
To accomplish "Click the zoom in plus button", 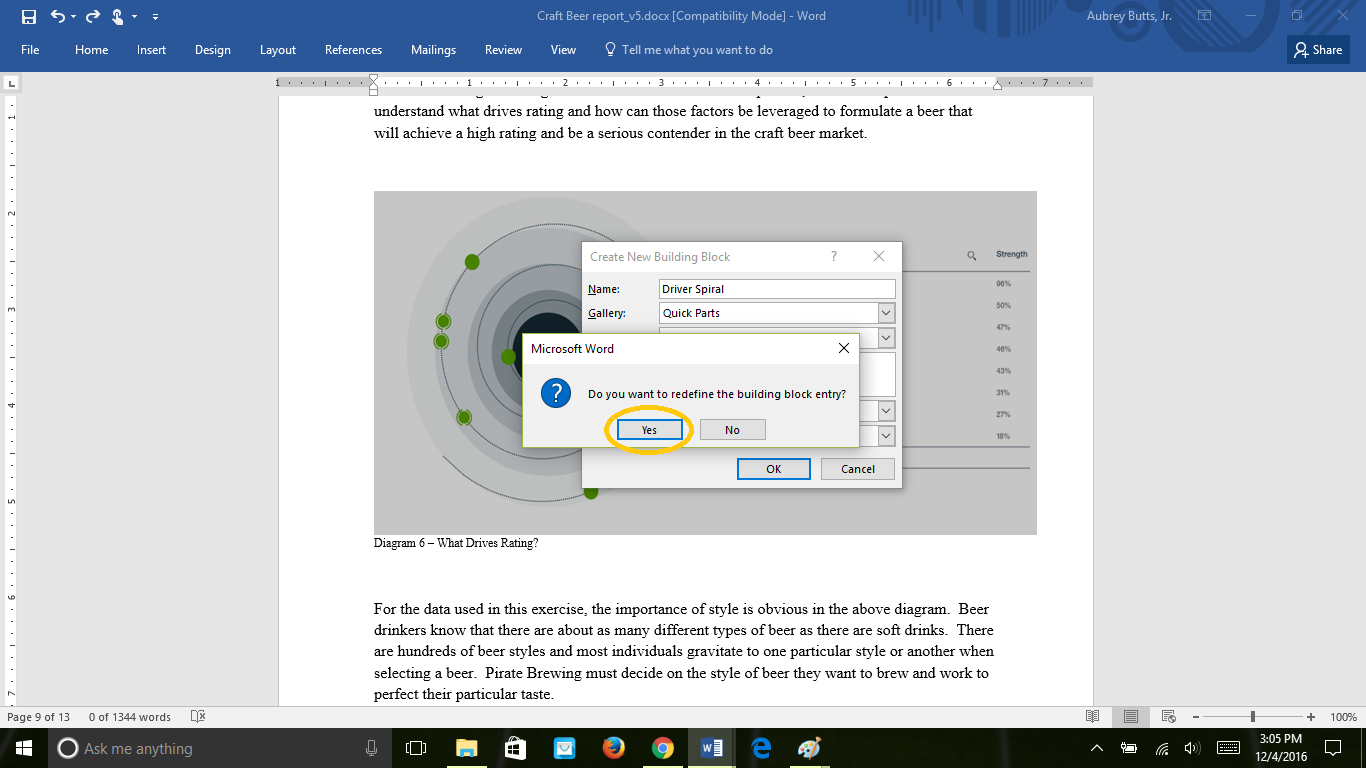I will [1311, 717].
